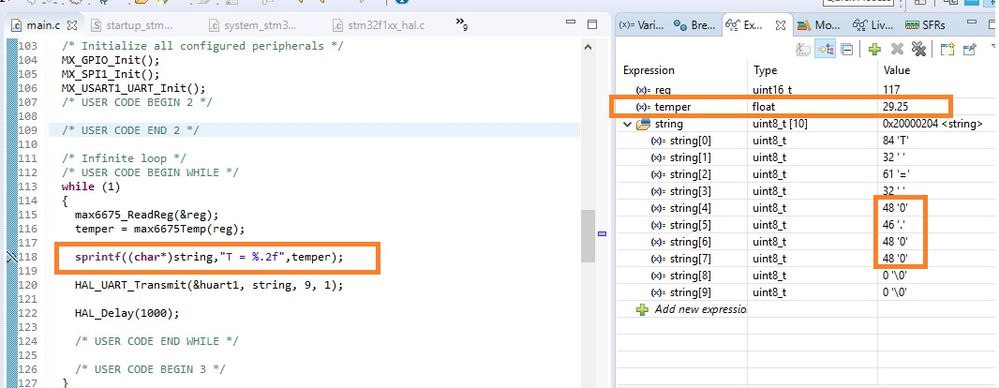Pin Expressions view to debug context
The height and width of the screenshot is (388, 999).
tap(969, 49)
